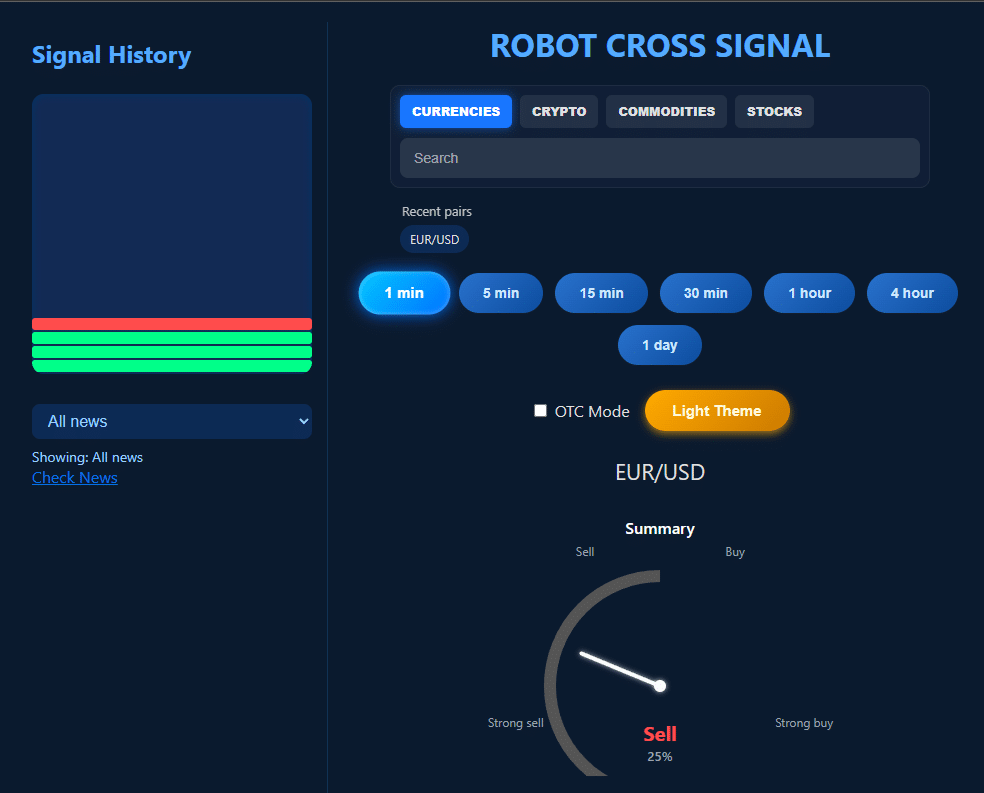This screenshot has width=984, height=793.
Task: Click the top green Signal History bar
Action: tap(171, 338)
